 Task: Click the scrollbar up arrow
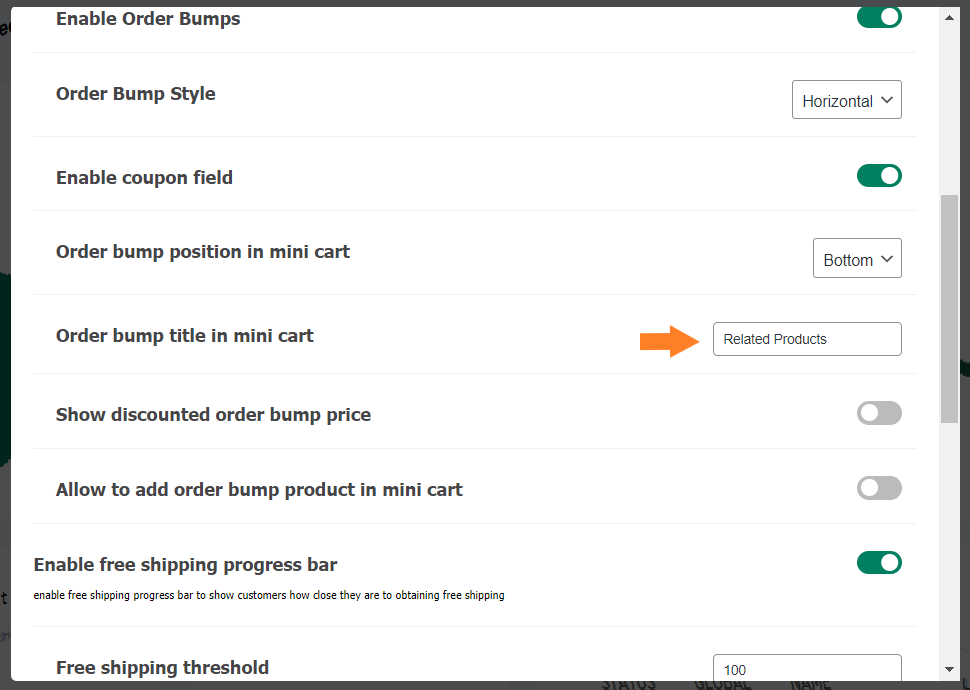[949, 18]
